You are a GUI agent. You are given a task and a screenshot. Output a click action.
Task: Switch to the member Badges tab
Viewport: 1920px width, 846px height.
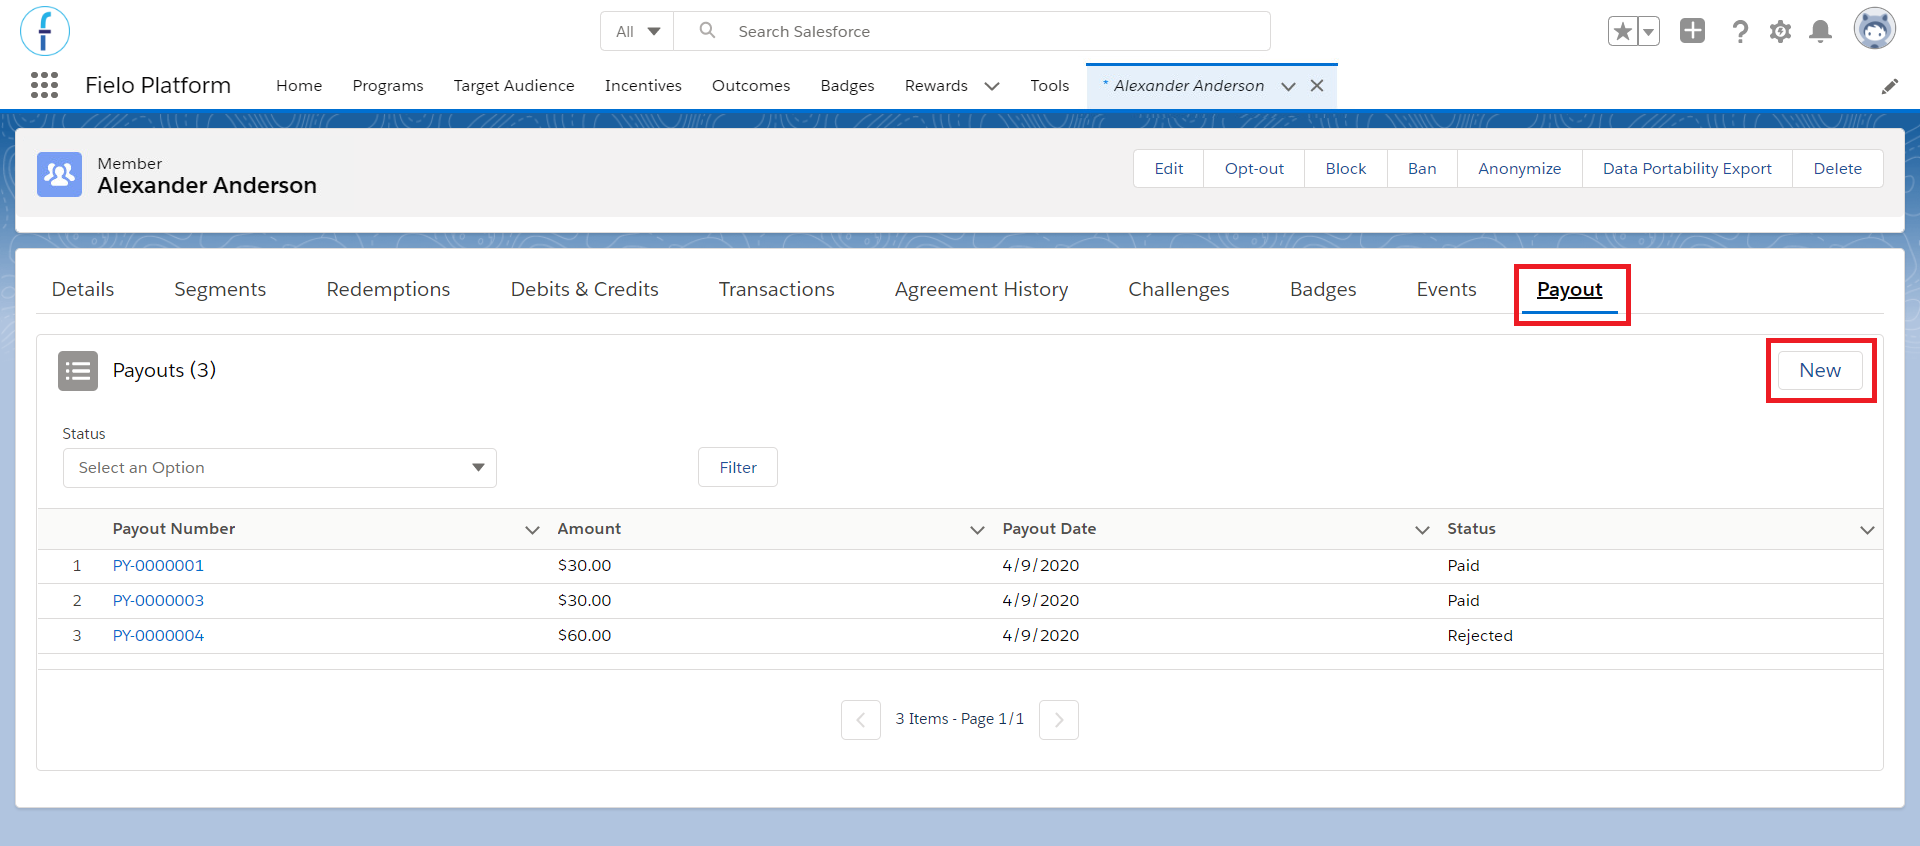[x=1323, y=289]
